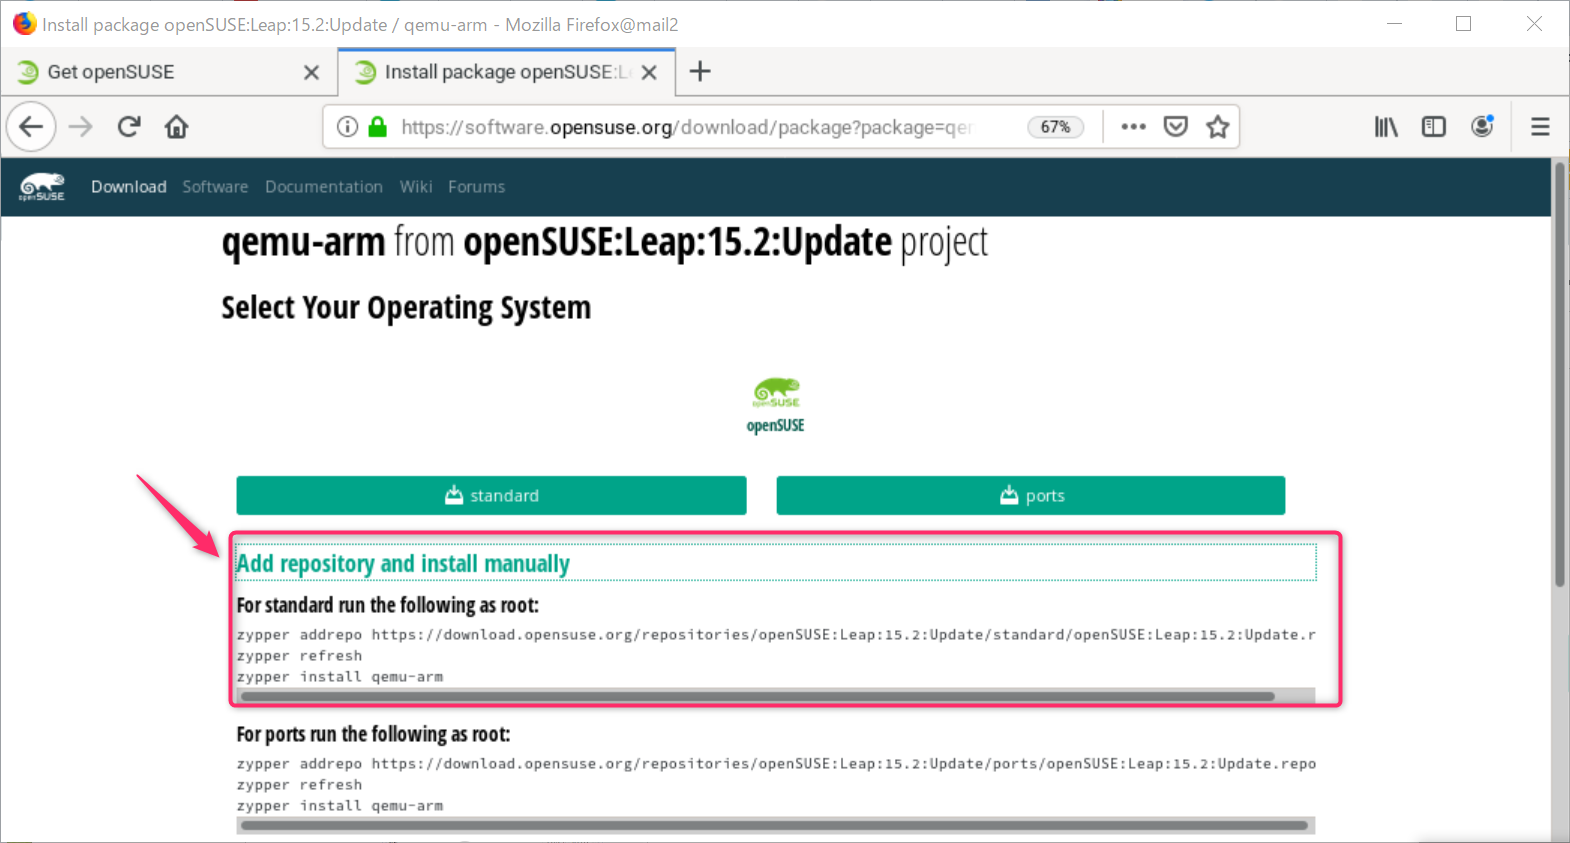Toggle the sidebar panel
This screenshot has width=1570, height=843.
tap(1434, 127)
